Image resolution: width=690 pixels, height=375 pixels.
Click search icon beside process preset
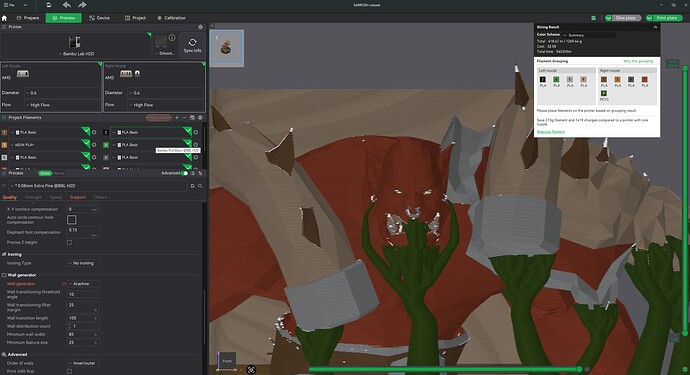pyautogui.click(x=200, y=186)
